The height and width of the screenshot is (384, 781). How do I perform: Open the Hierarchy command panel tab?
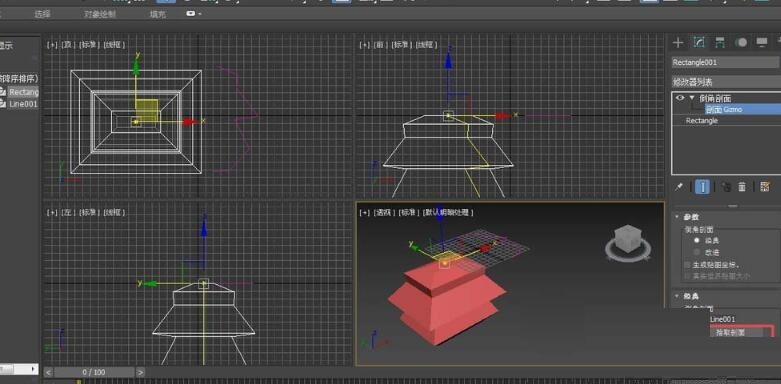pos(720,43)
